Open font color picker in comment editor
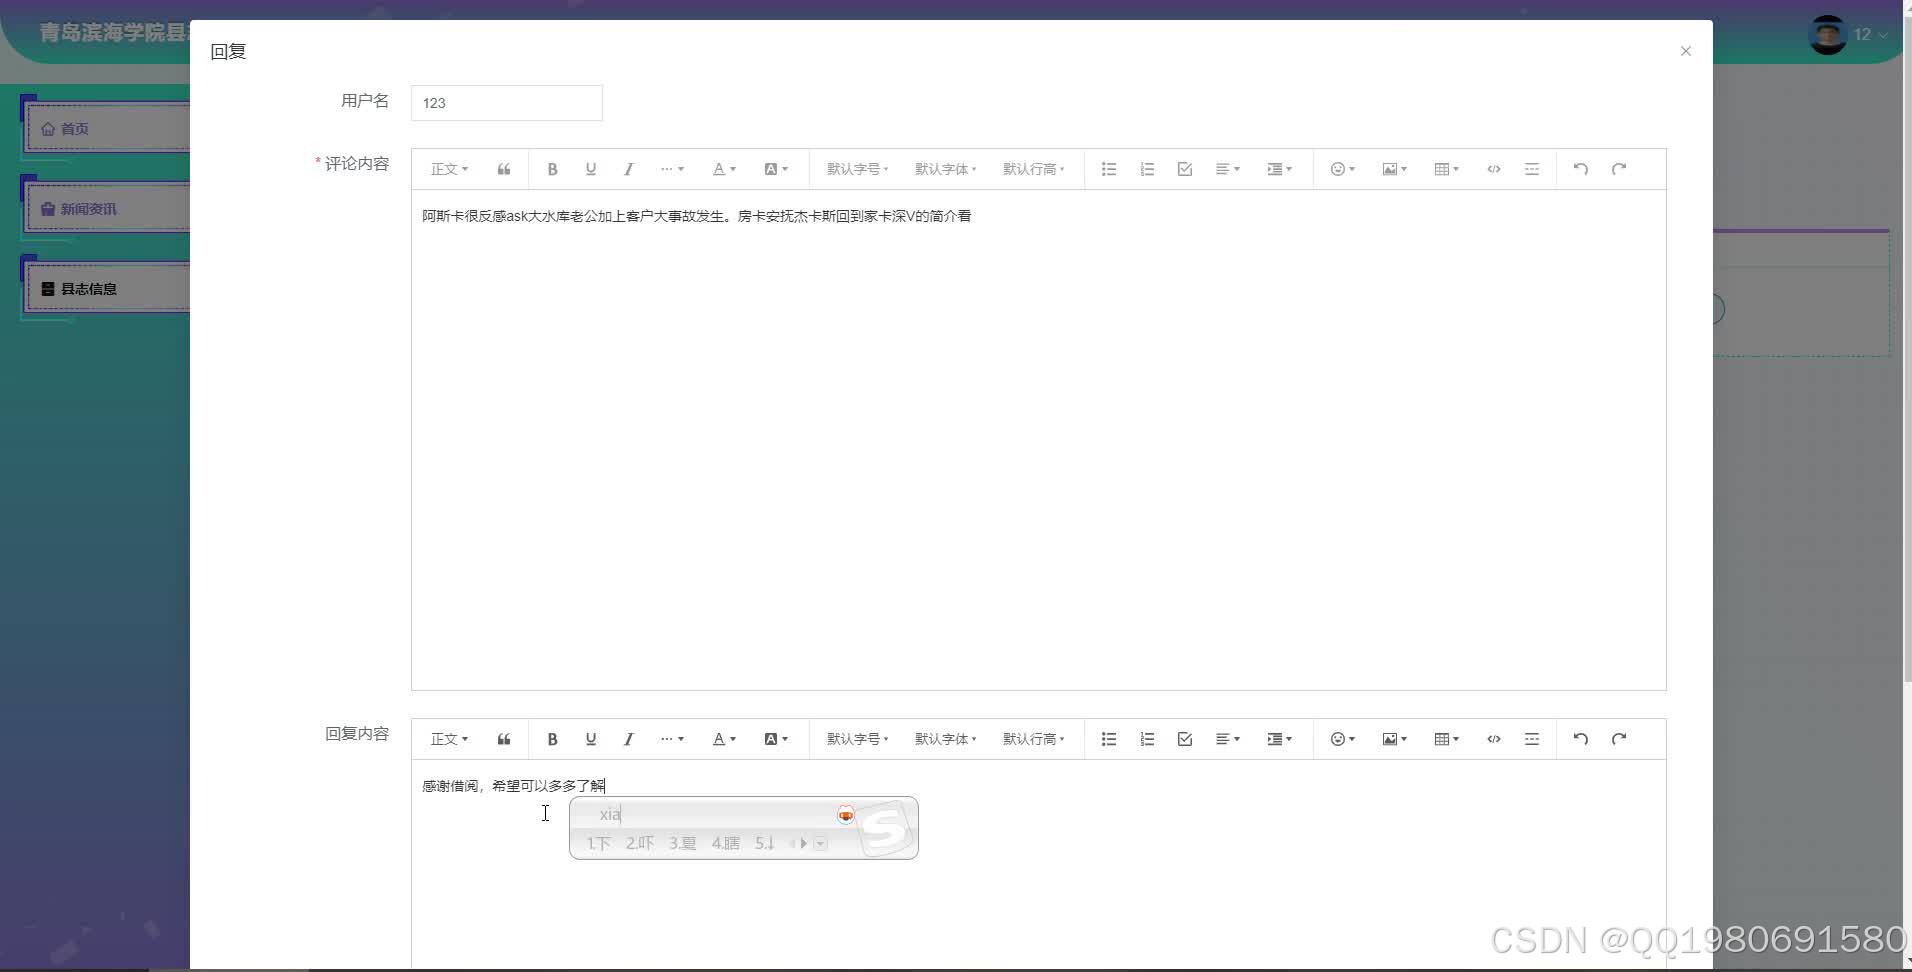 (724, 169)
